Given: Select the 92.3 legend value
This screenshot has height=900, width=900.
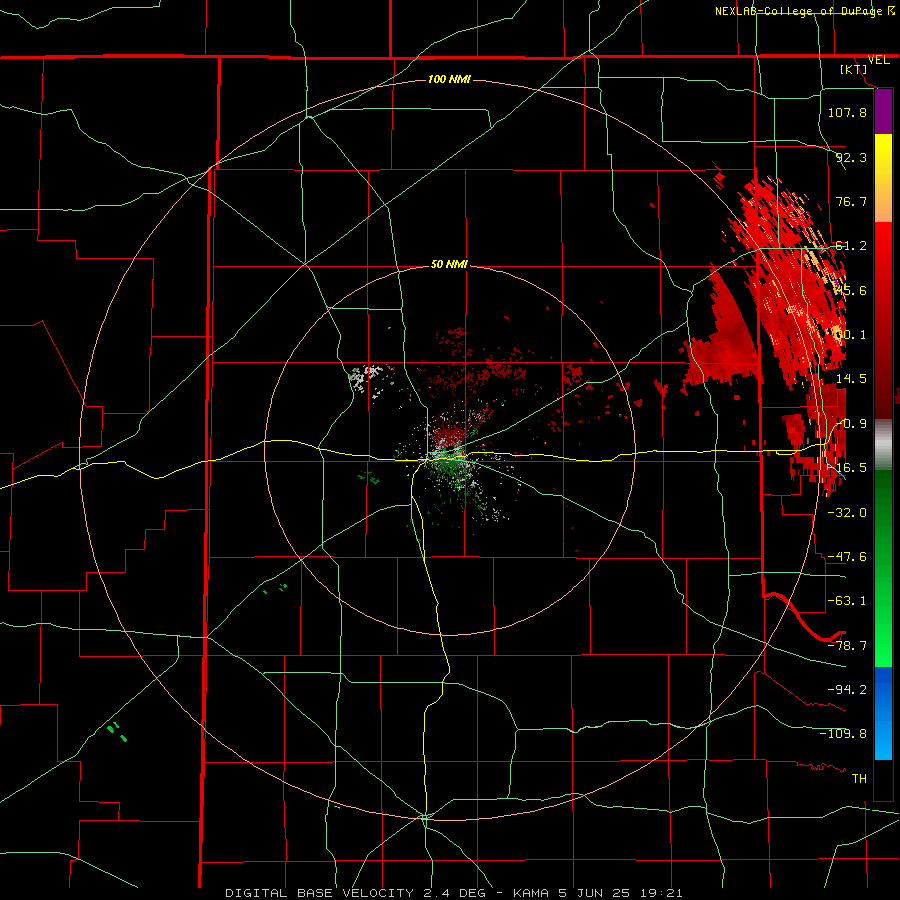Looking at the screenshot, I should (851, 157).
